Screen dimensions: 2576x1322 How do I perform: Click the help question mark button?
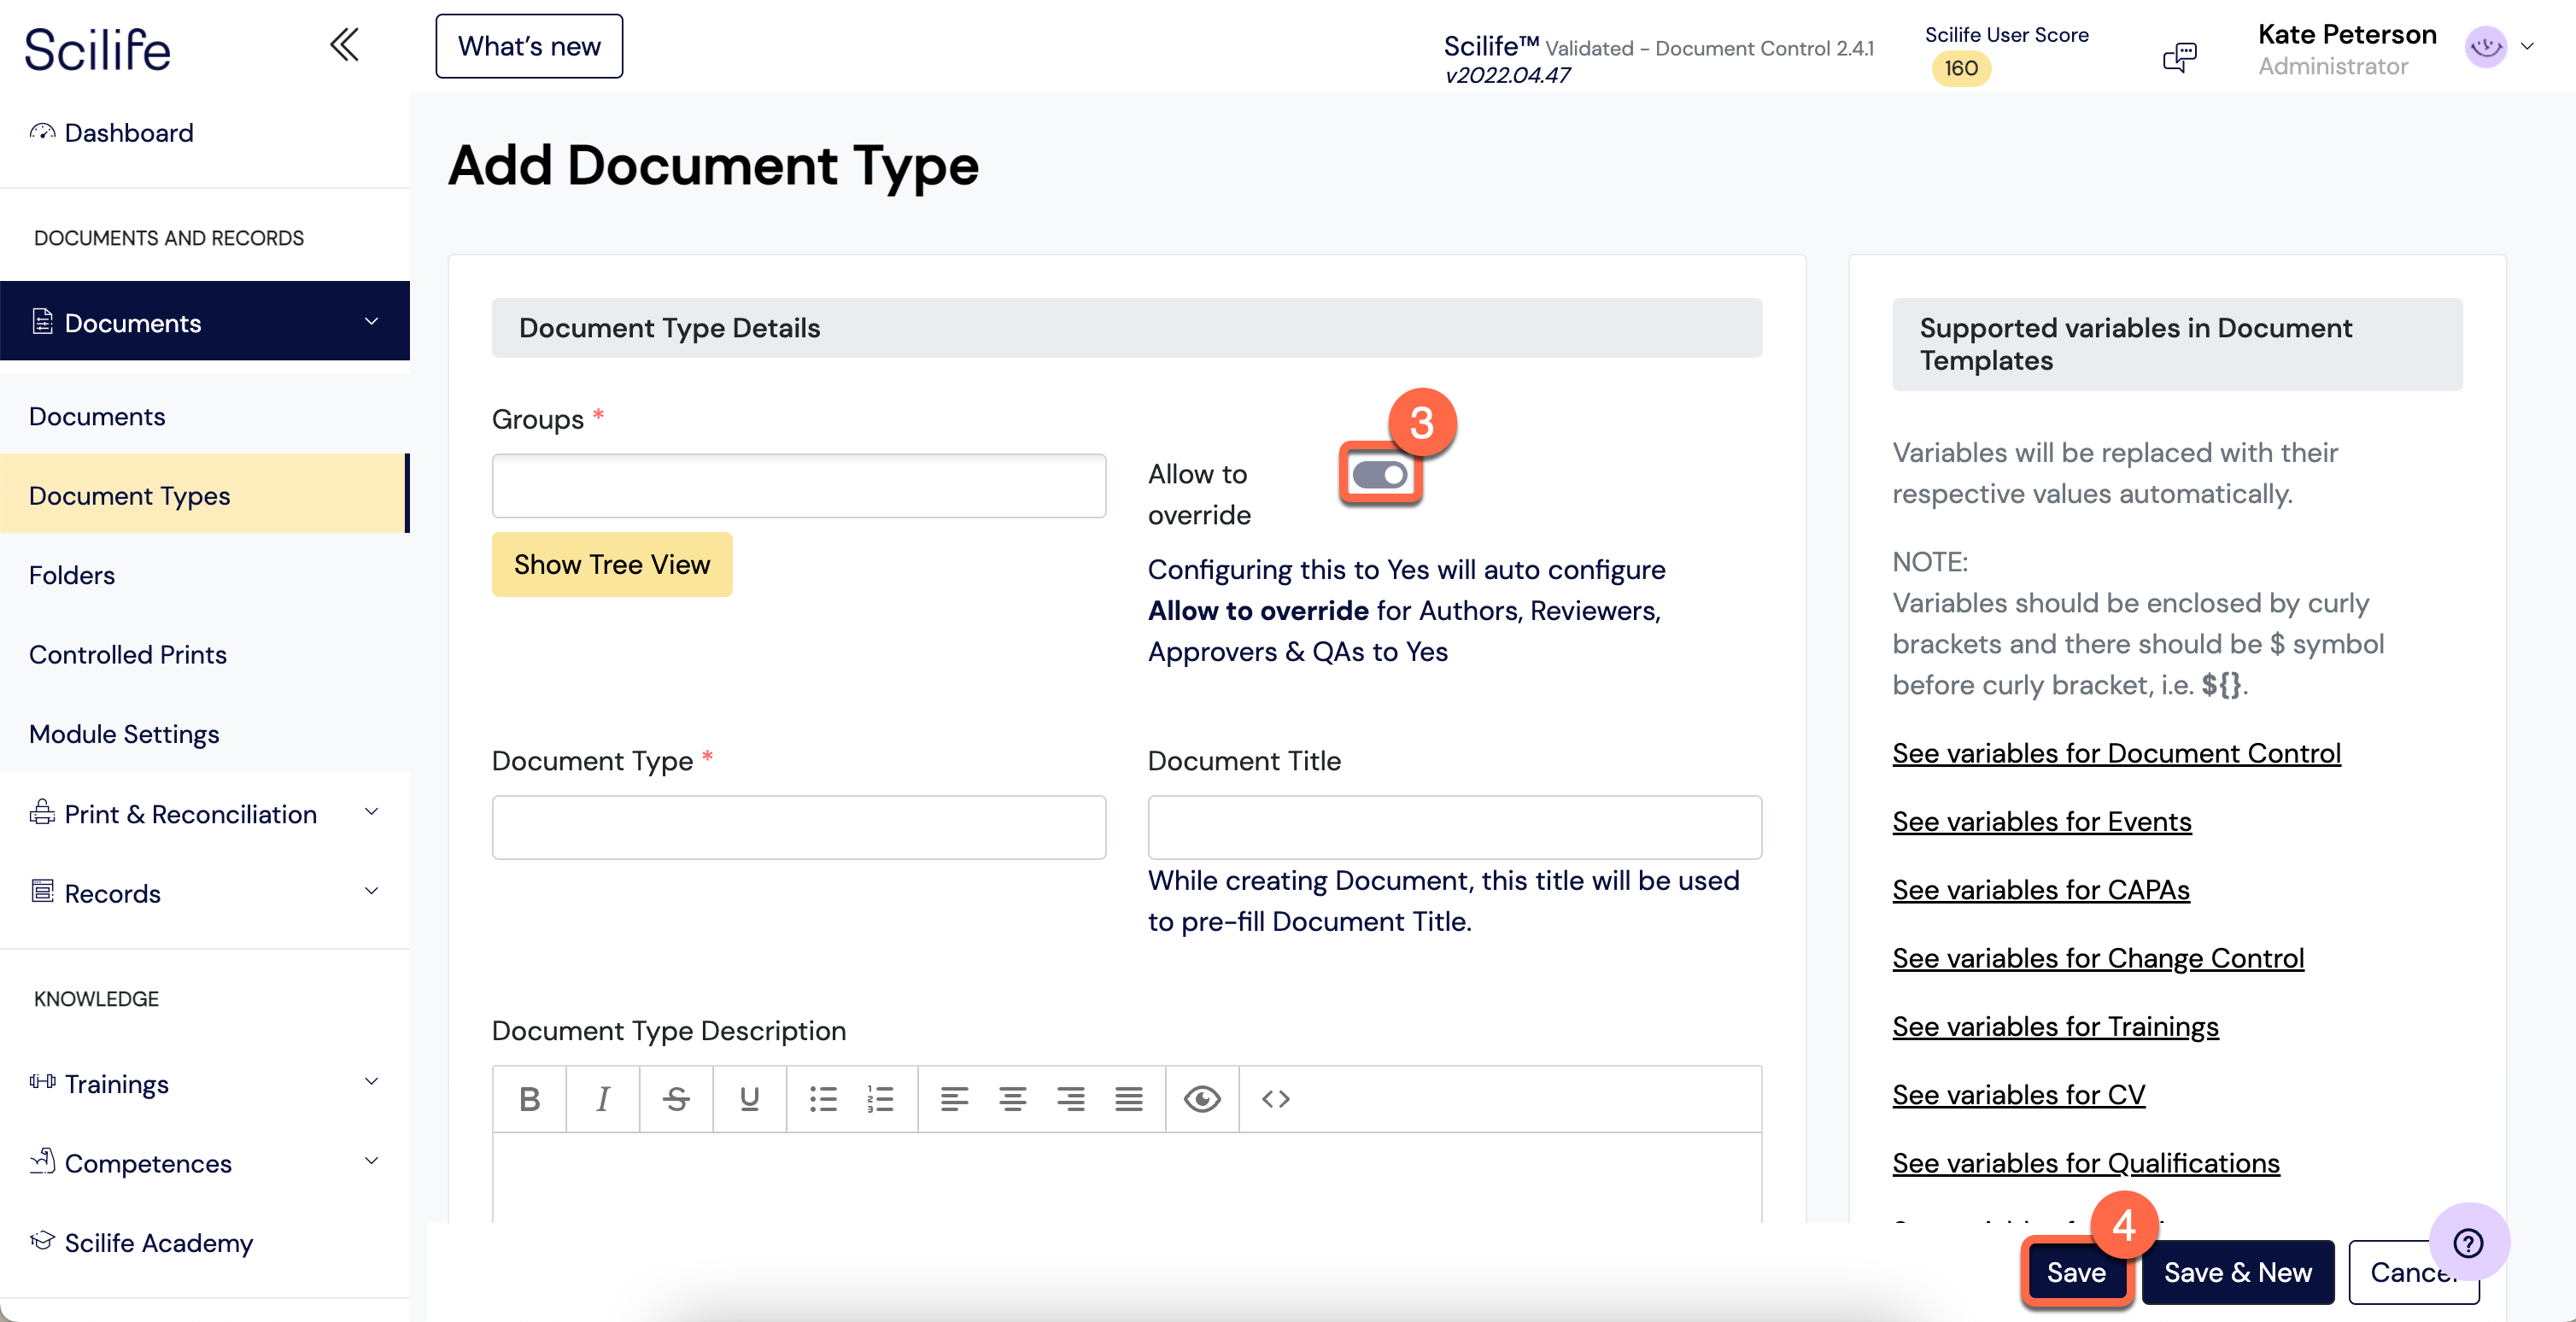point(2468,1242)
